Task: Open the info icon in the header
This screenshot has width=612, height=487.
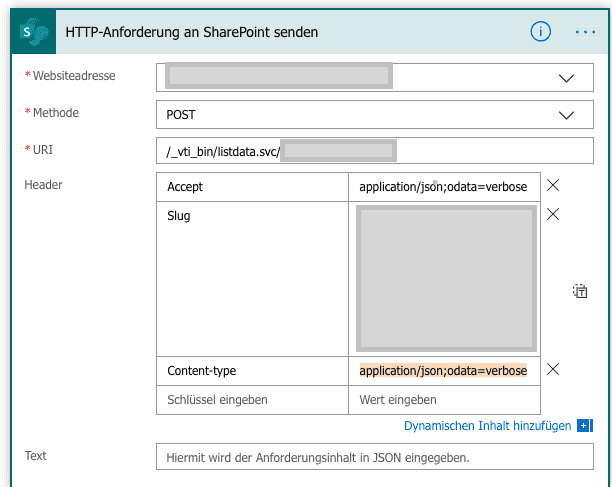Action: [x=541, y=32]
